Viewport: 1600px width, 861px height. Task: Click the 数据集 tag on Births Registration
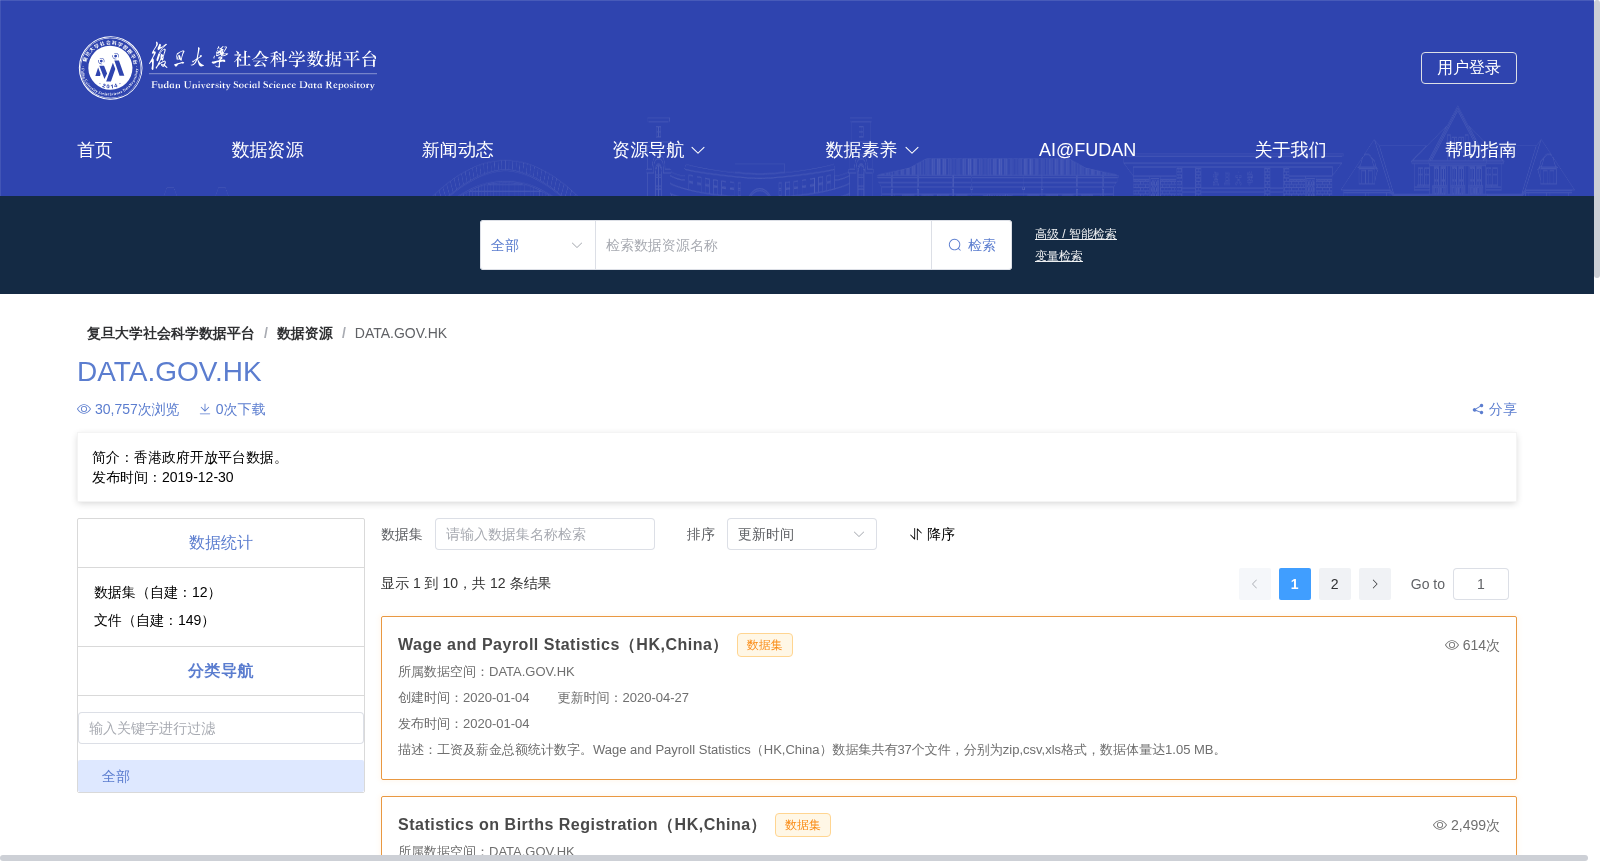coord(803,825)
